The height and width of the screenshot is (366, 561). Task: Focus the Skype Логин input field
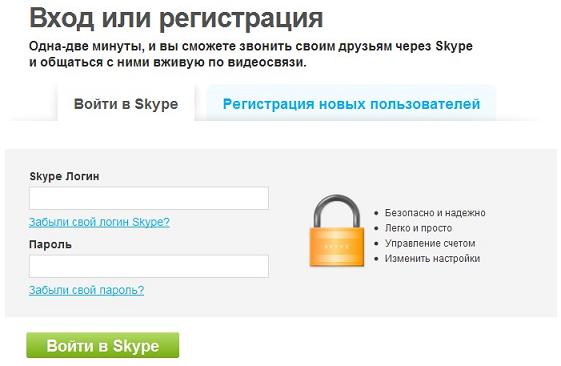(149, 198)
